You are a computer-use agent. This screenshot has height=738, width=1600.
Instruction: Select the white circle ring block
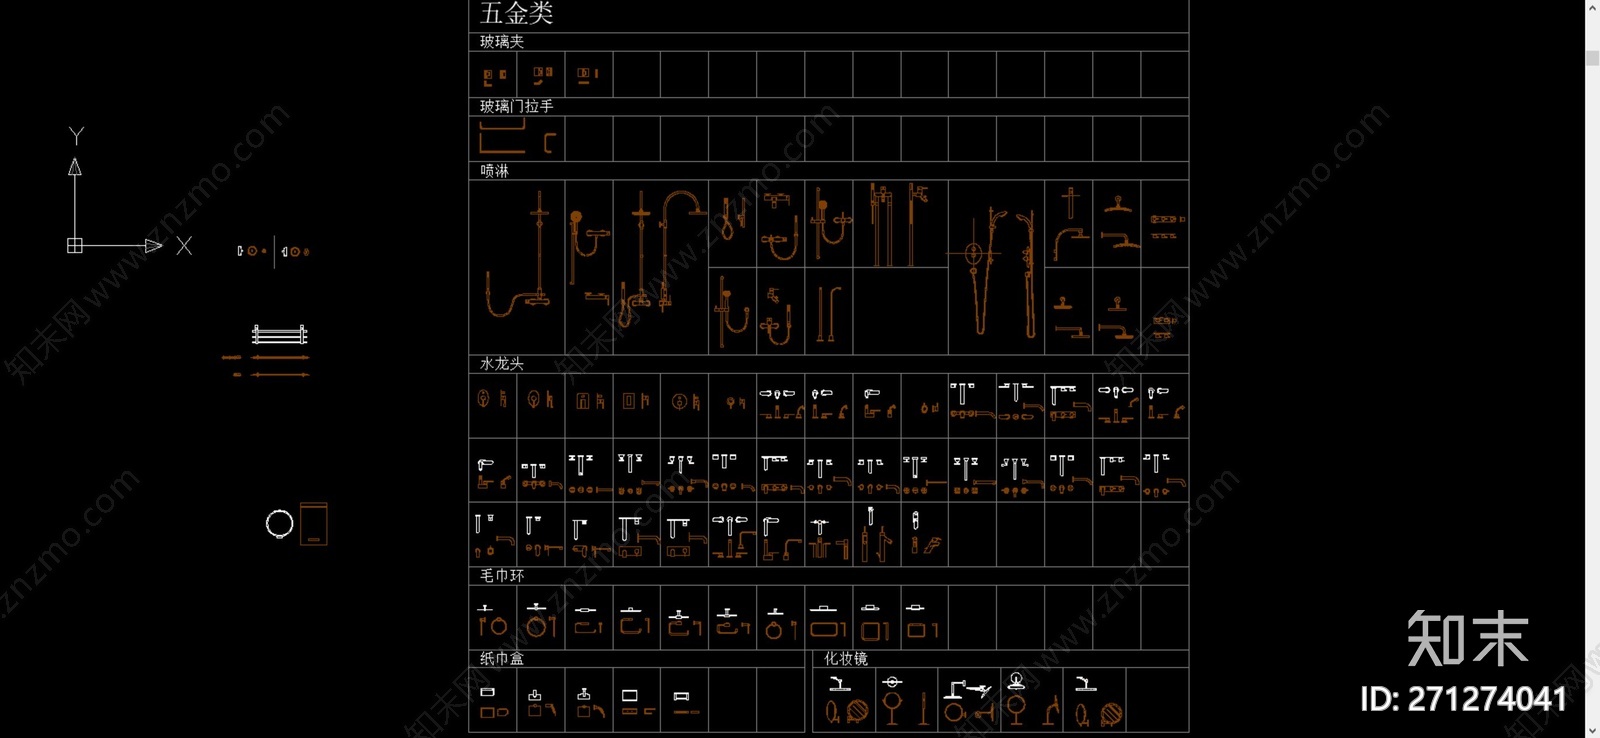click(x=279, y=523)
